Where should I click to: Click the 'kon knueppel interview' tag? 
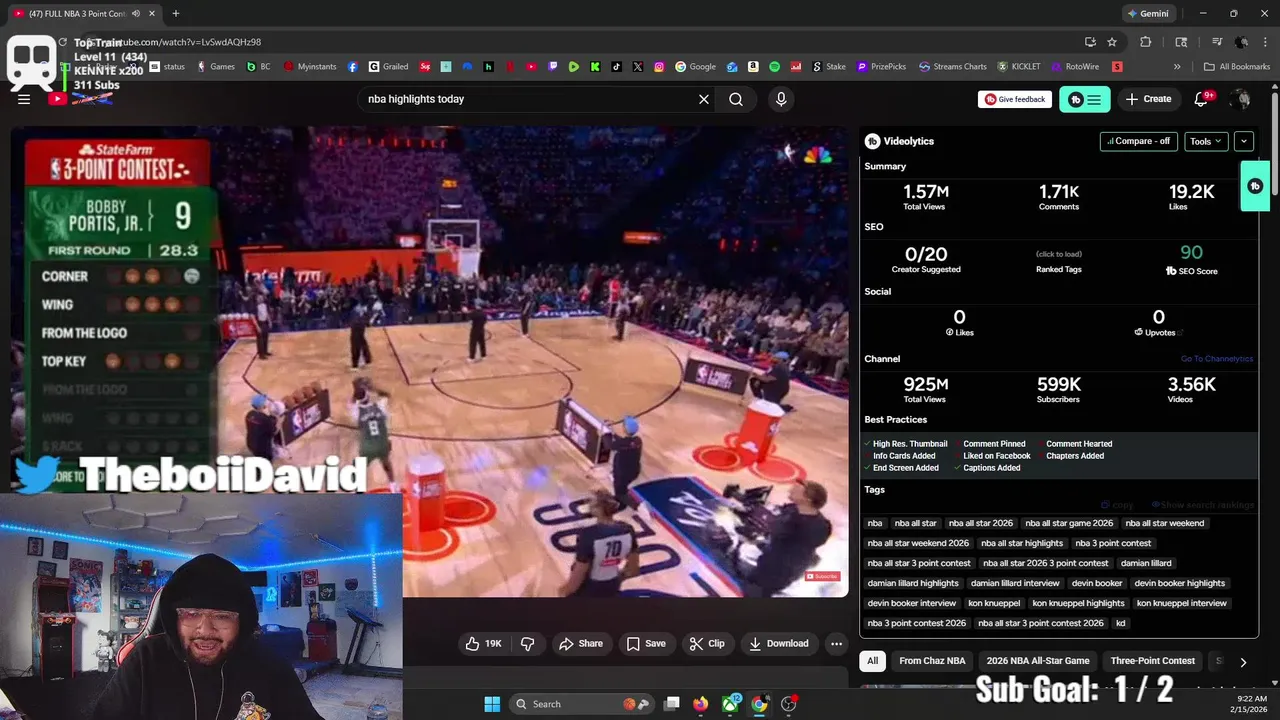[1182, 603]
